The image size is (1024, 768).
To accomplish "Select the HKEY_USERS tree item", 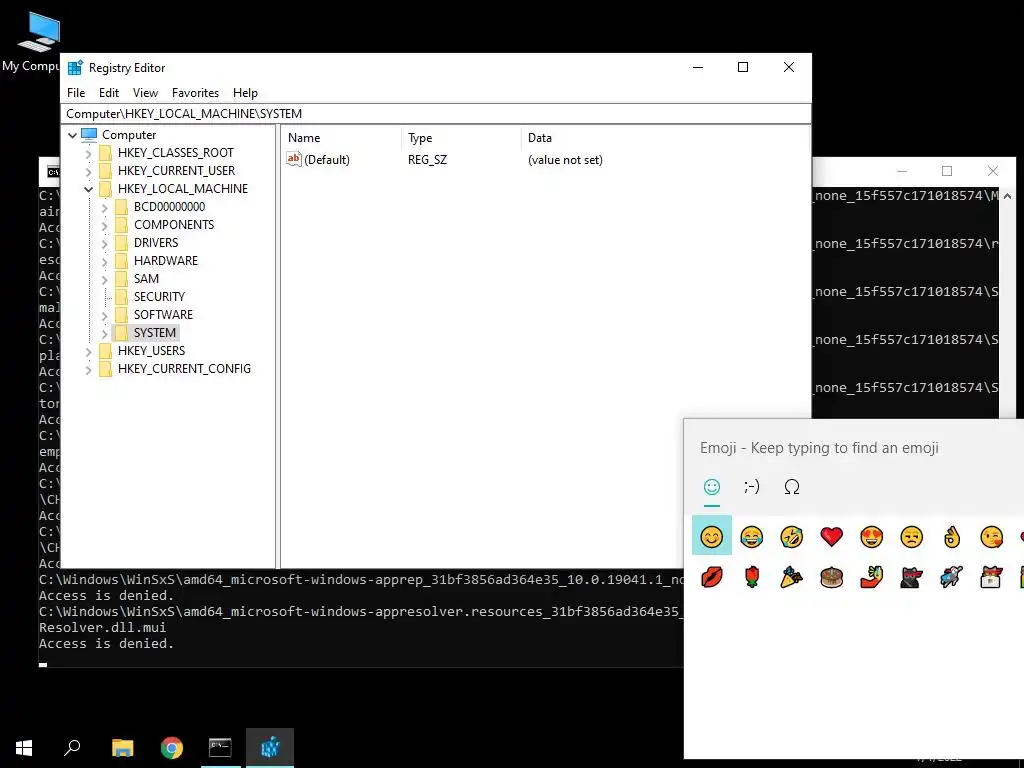I will 152,351.
